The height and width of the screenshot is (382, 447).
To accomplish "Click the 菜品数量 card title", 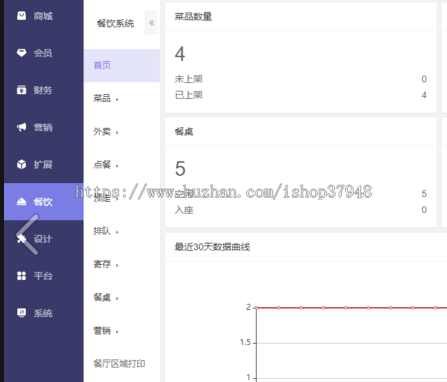I will (193, 16).
